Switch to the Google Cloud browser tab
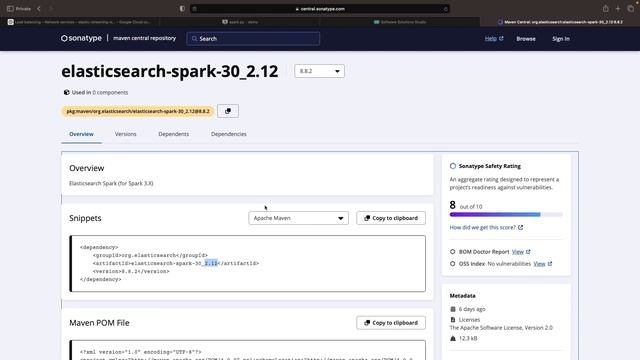The image size is (640, 360). coord(80,22)
